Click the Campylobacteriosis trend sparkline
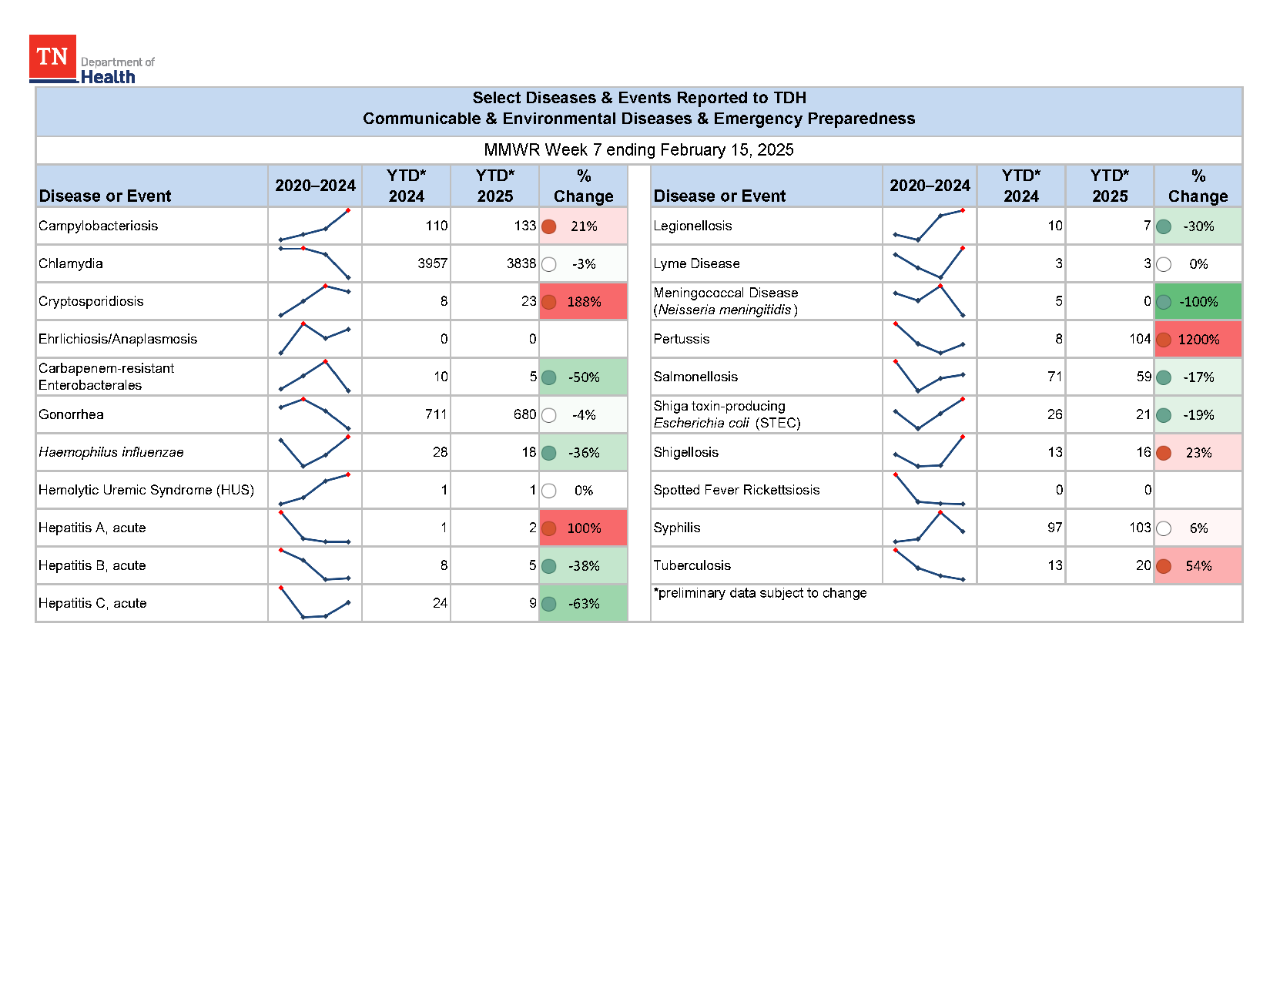This screenshot has height=982, width=1280. pyautogui.click(x=314, y=226)
